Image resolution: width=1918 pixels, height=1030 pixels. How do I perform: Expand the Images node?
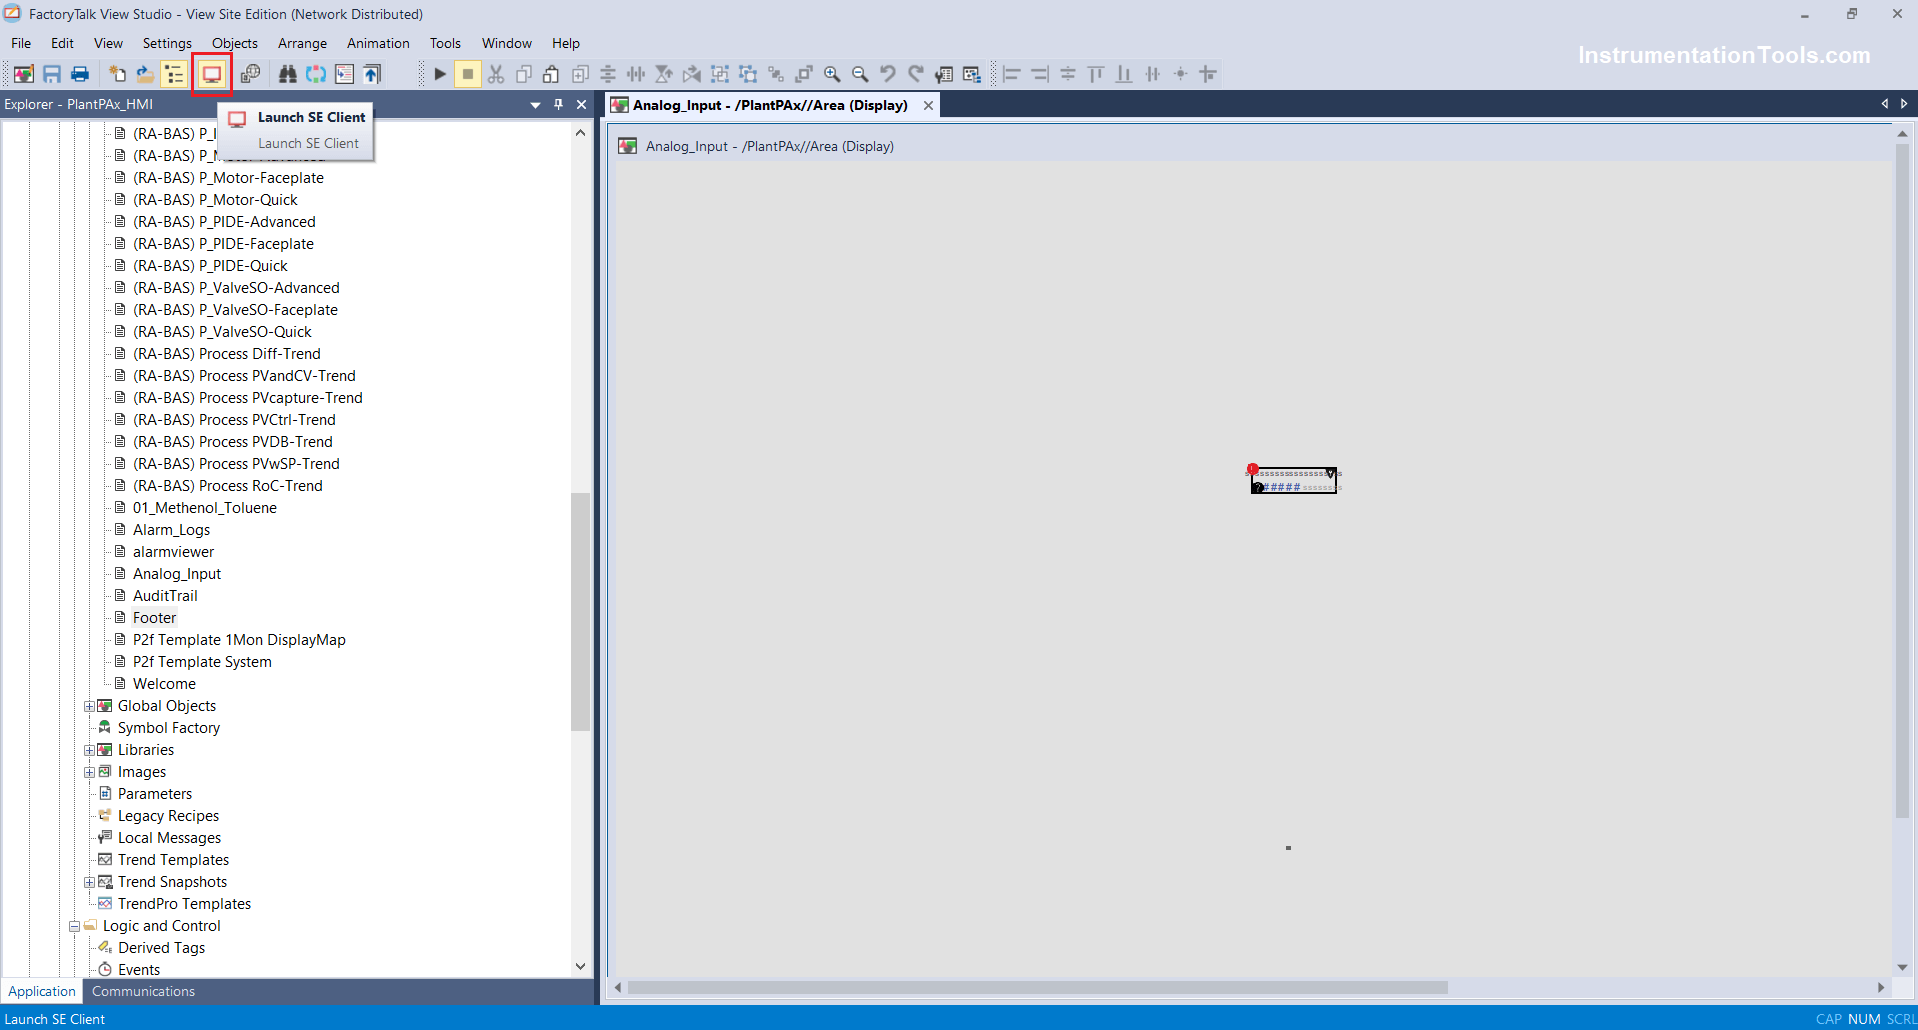pyautogui.click(x=89, y=772)
